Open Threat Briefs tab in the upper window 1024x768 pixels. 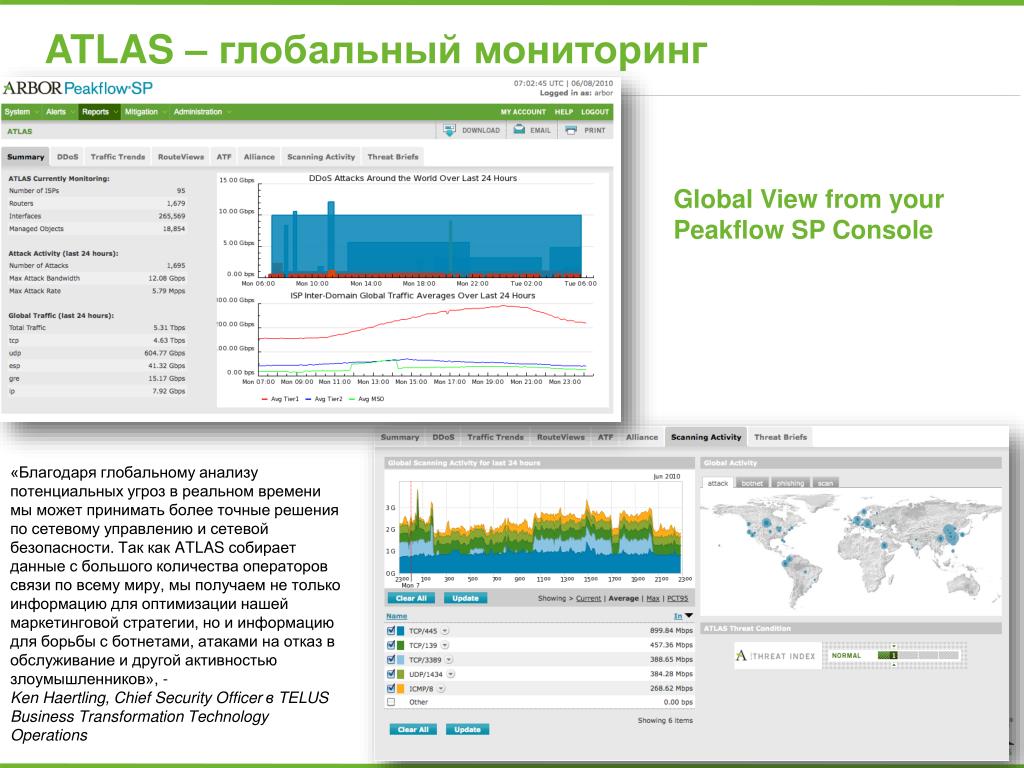(x=393, y=157)
